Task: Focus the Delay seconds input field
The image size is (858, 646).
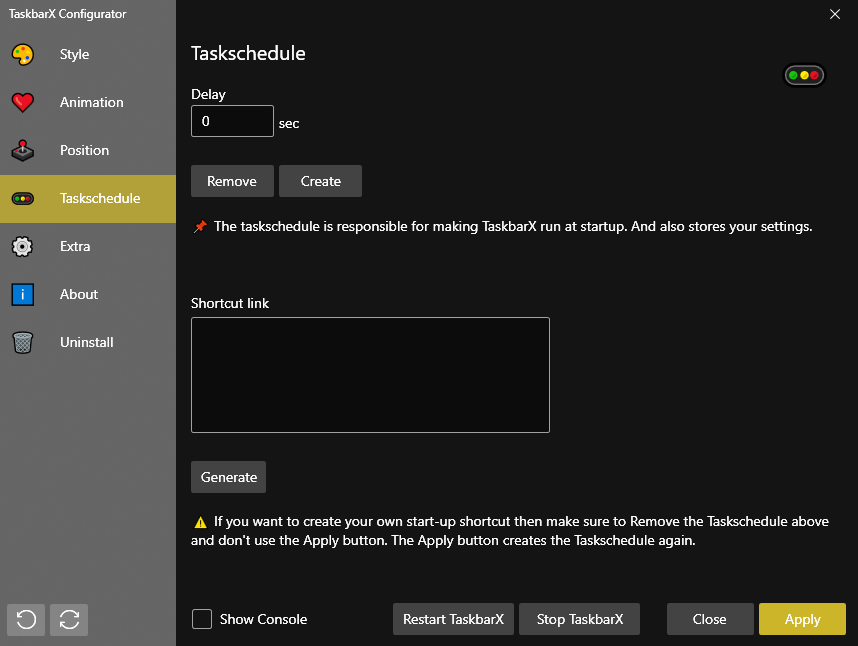Action: [232, 121]
